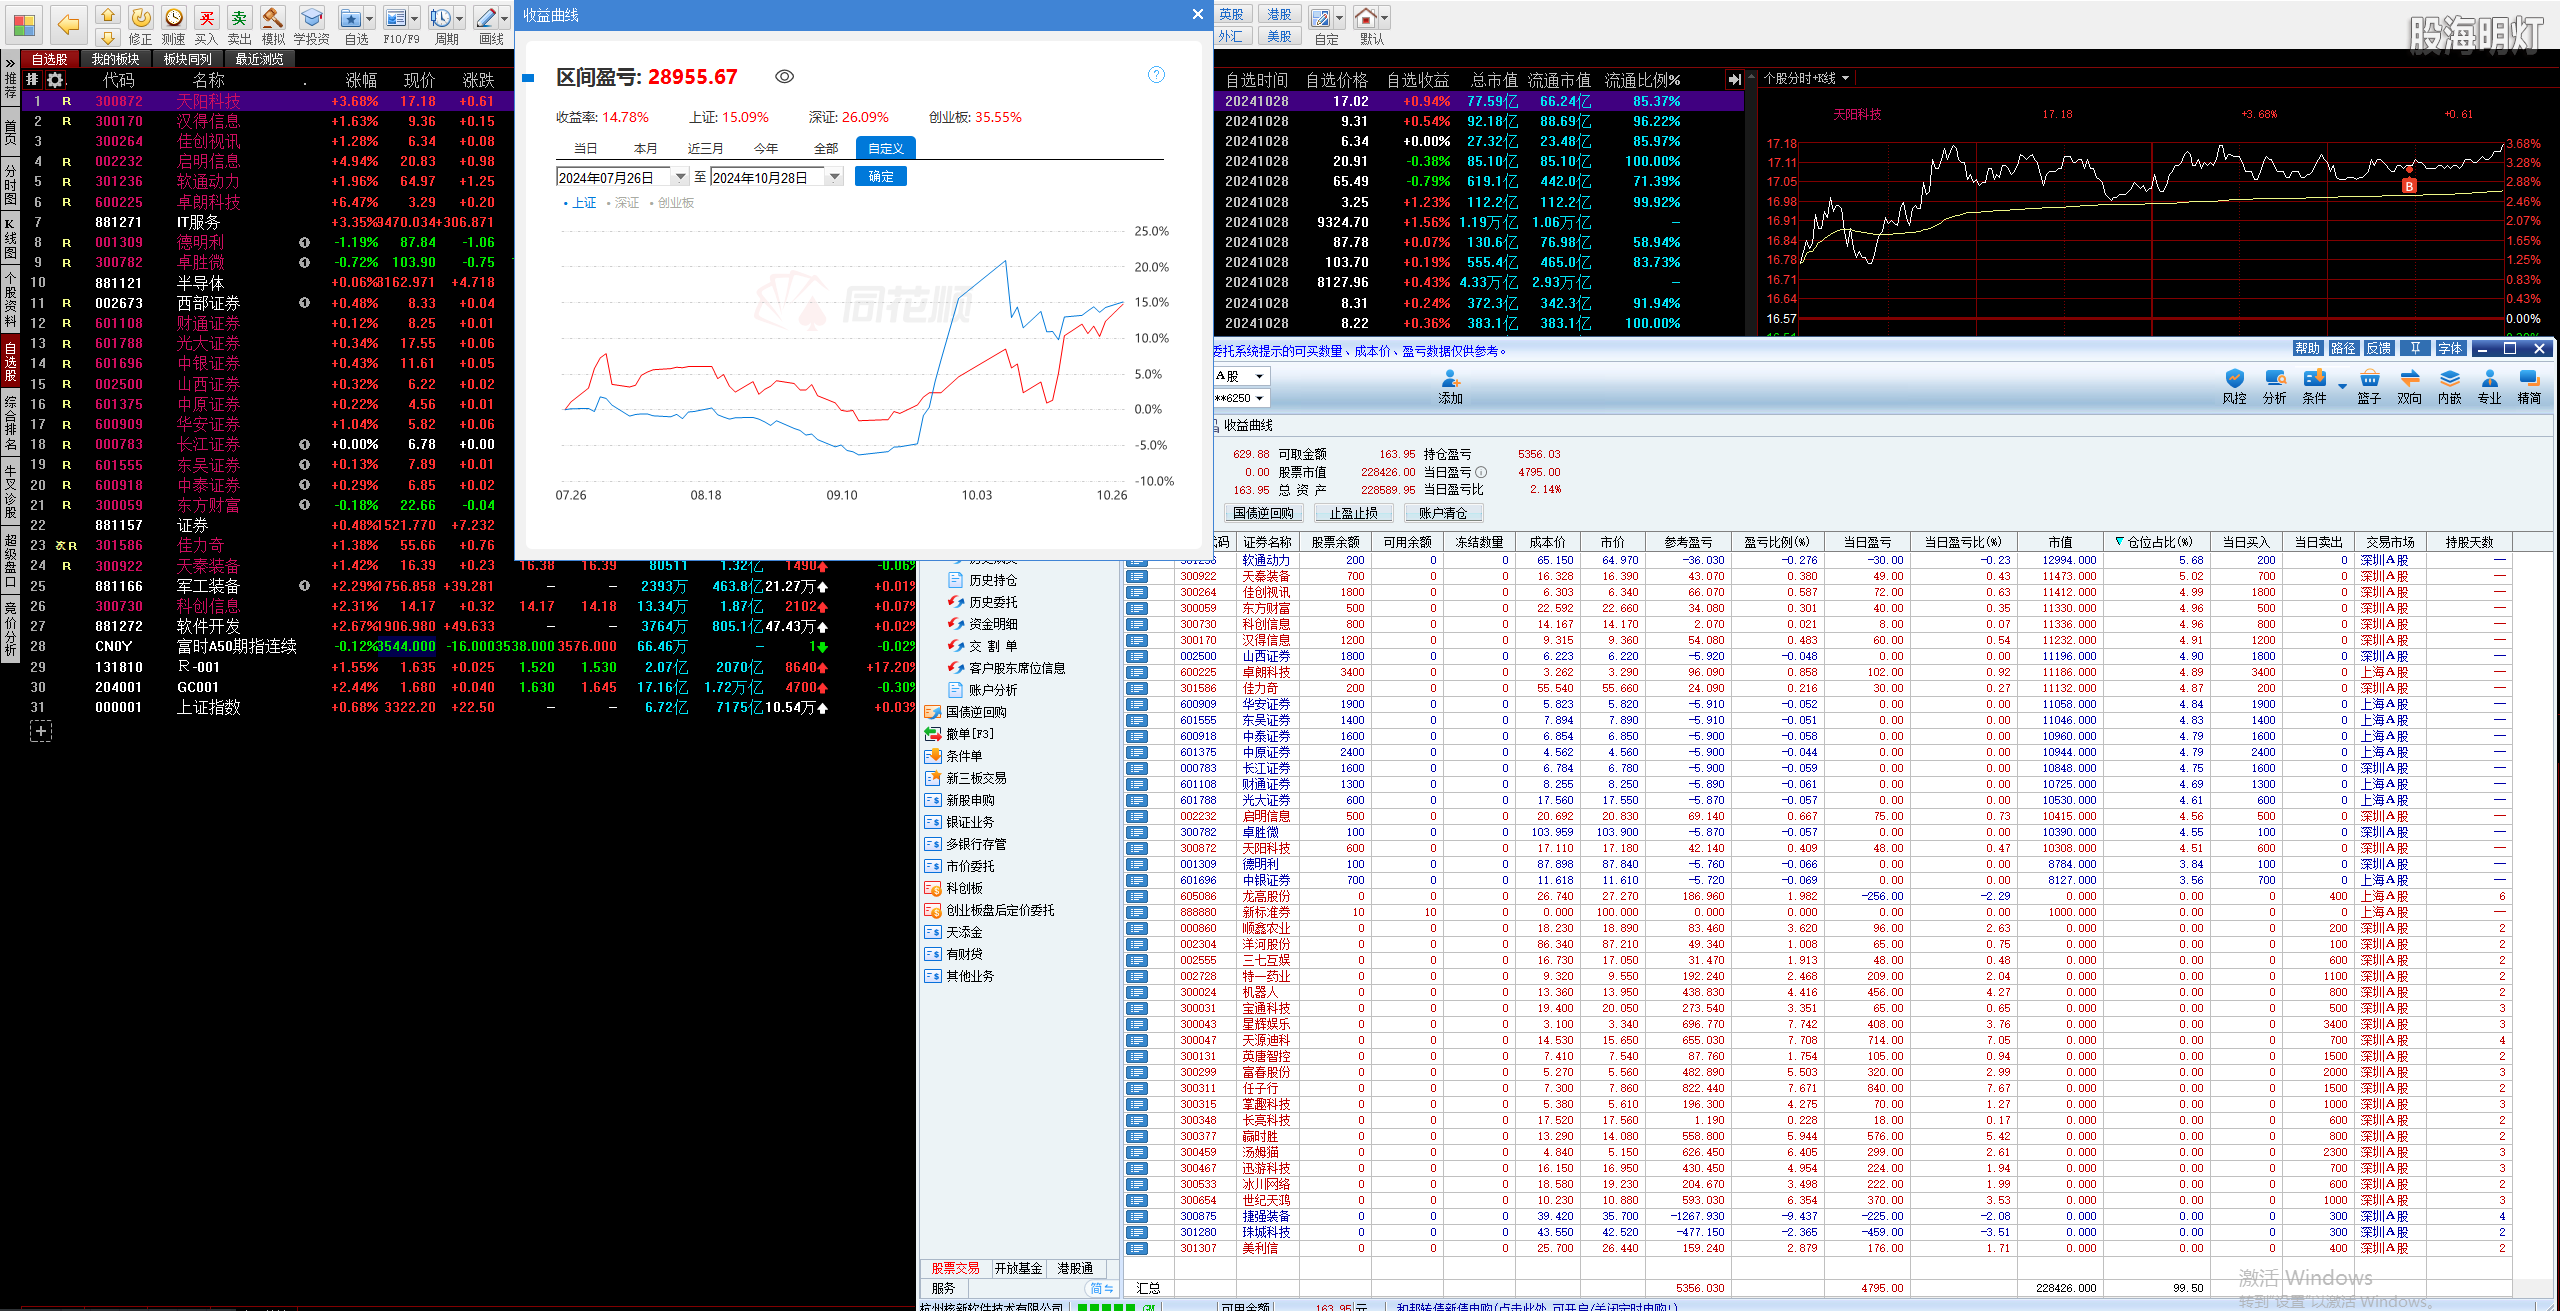
Task: Click the 止盈止损 button
Action: click(1354, 513)
